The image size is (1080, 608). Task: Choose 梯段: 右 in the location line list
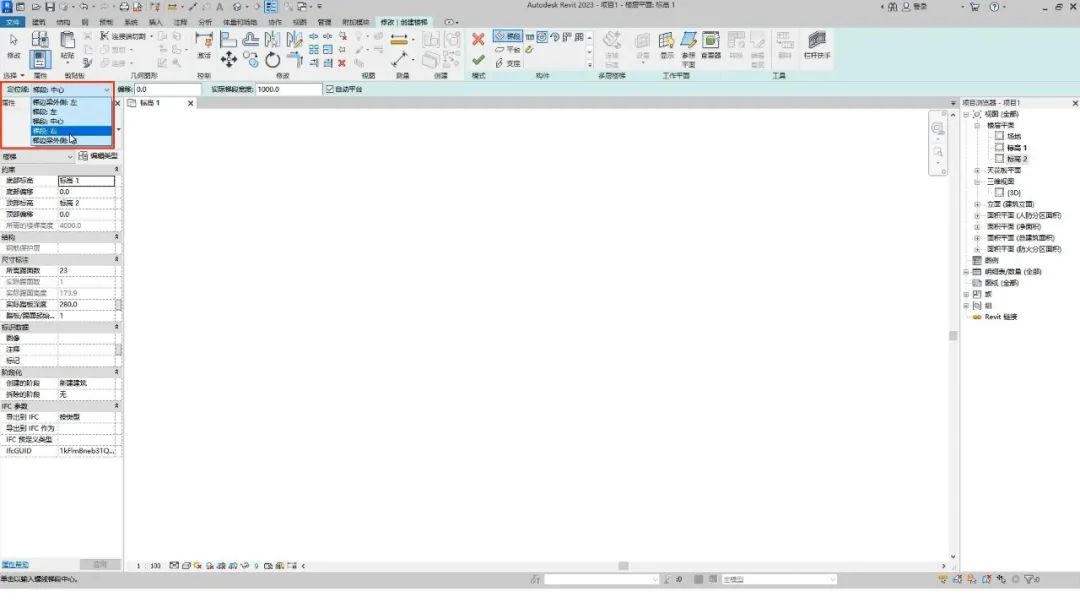pyautogui.click(x=71, y=131)
